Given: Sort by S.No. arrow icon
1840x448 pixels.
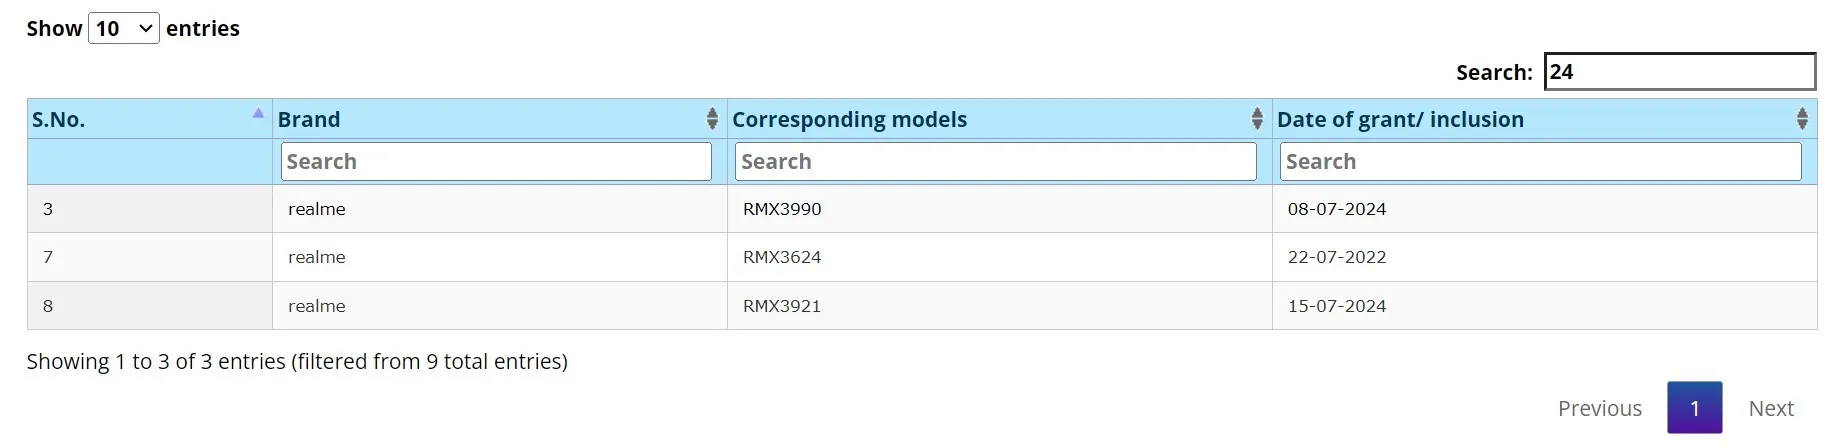Looking at the screenshot, I should 258,113.
